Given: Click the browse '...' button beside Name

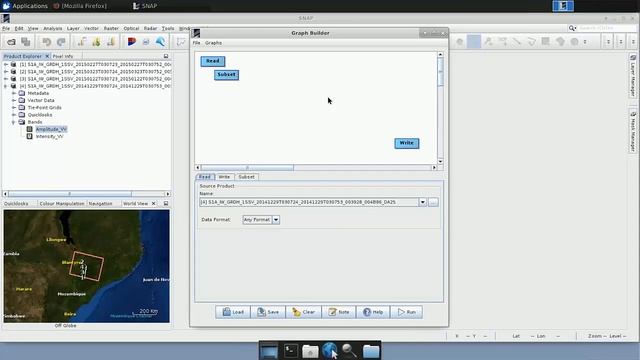Looking at the screenshot, I should pos(433,202).
